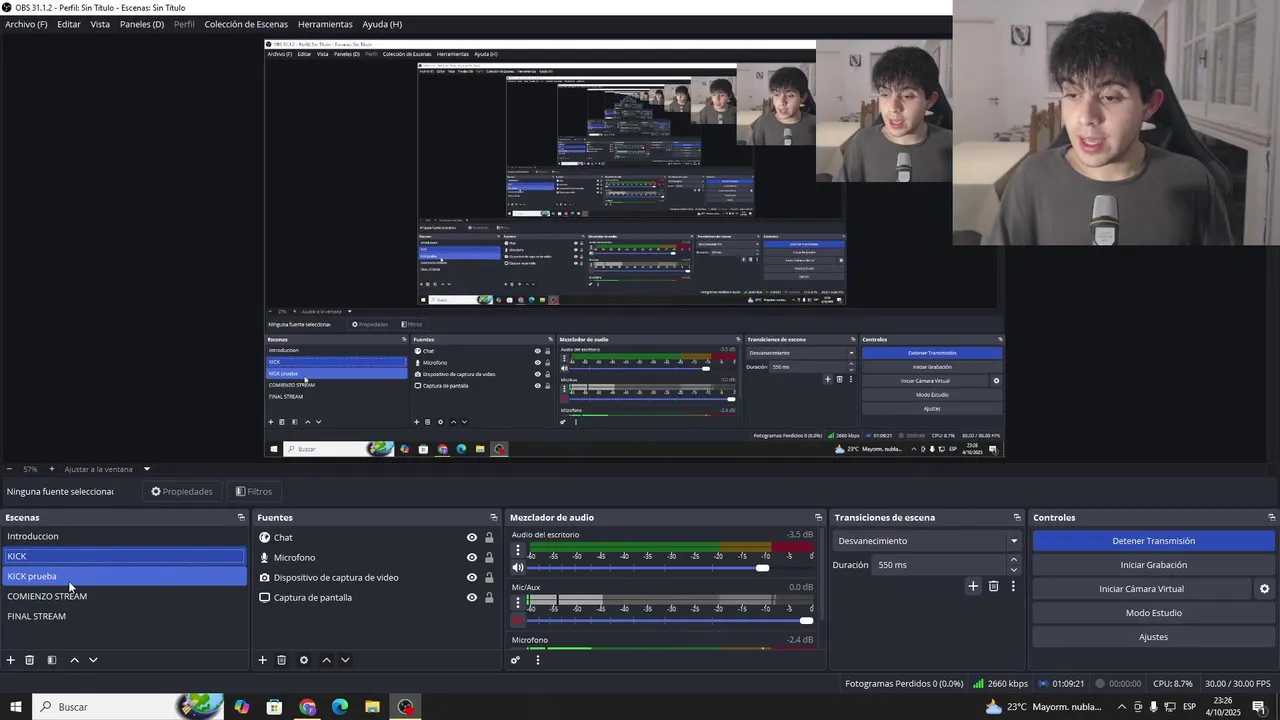Open advanced audio properties gears icon

click(x=515, y=660)
